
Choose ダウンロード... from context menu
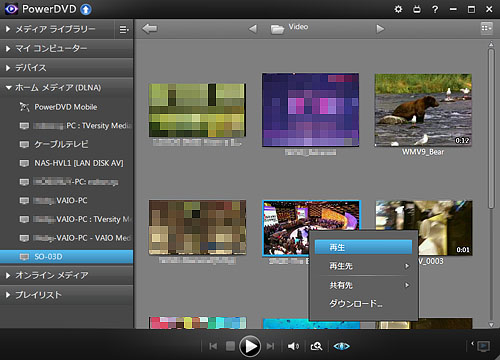pyautogui.click(x=363, y=304)
